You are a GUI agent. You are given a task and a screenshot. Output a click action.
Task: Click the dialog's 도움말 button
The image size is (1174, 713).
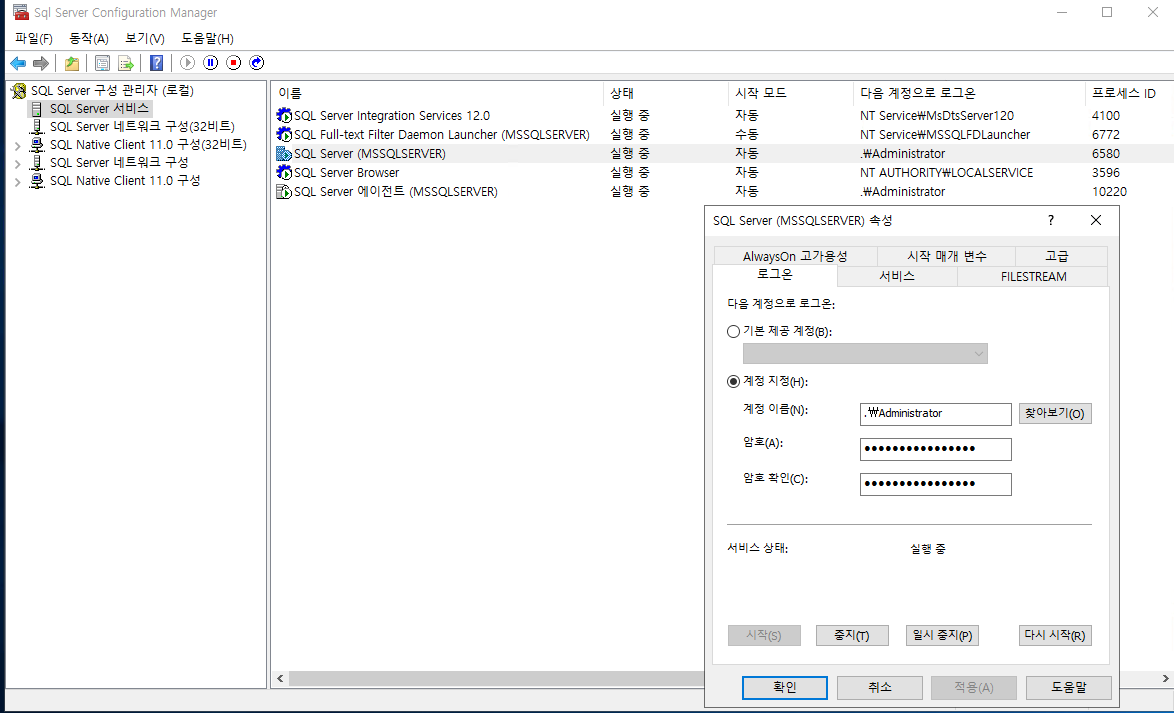[x=1068, y=688]
